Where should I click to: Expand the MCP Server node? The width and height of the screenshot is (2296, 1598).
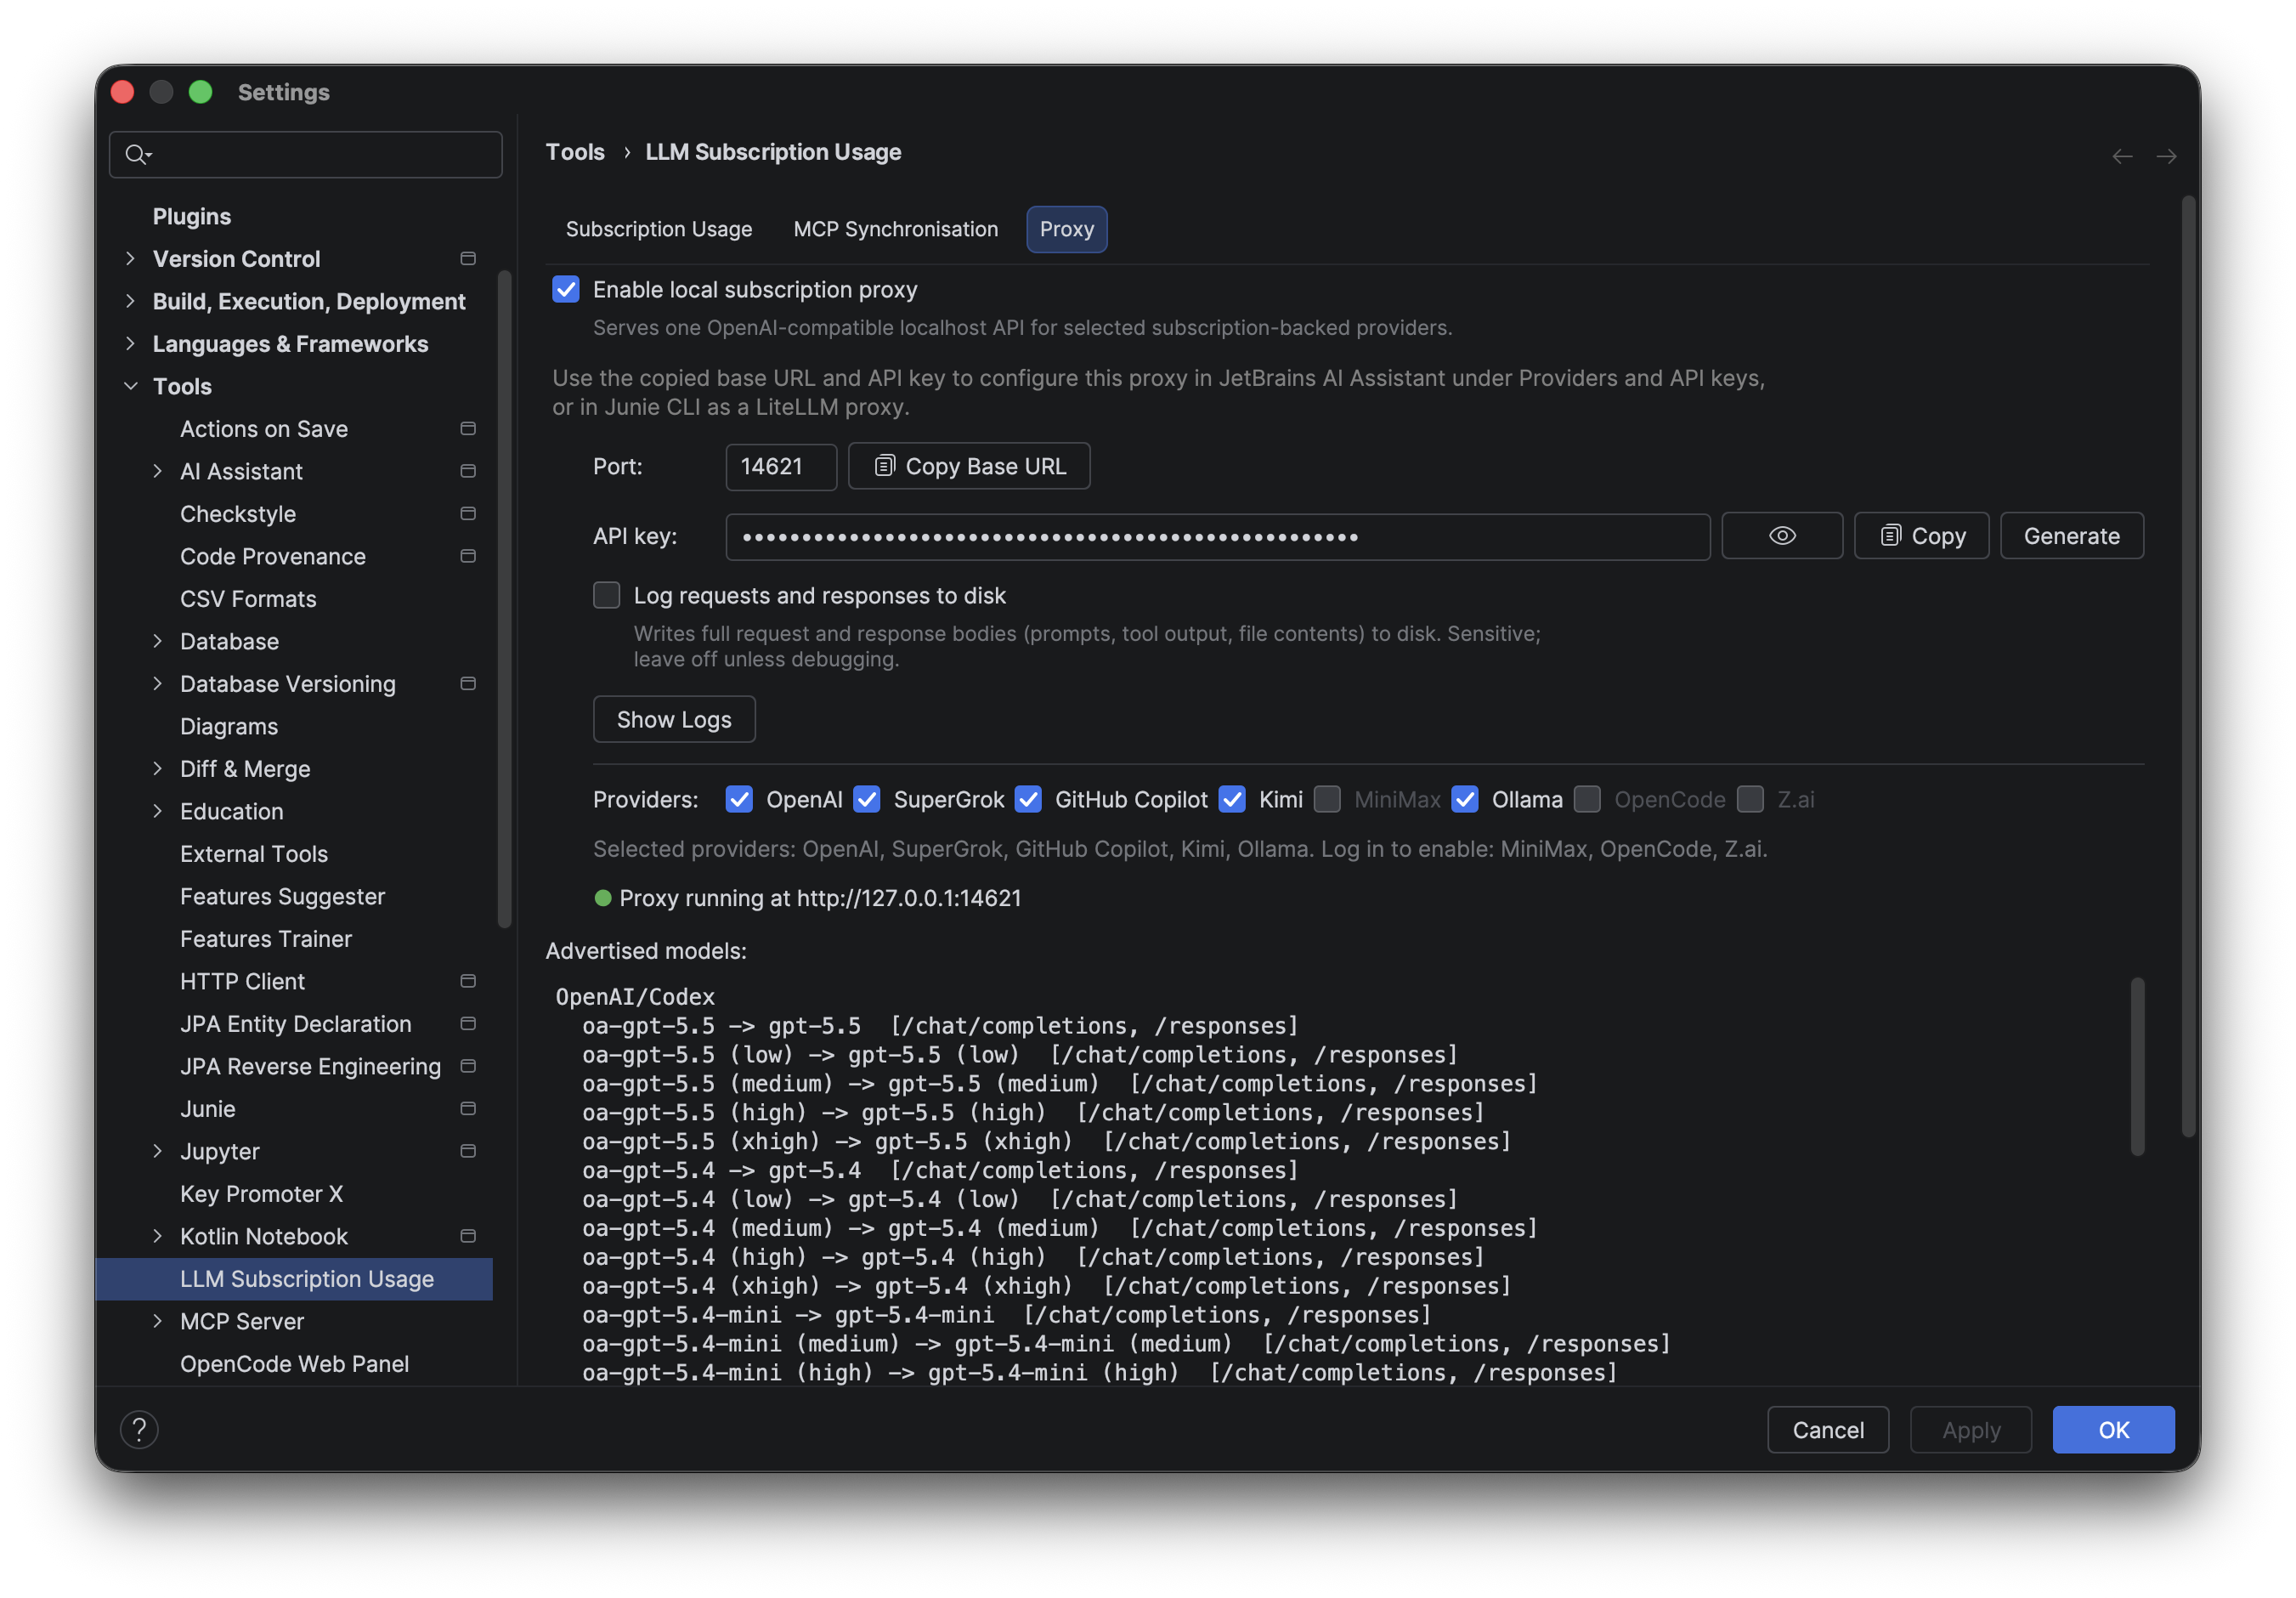click(157, 1321)
